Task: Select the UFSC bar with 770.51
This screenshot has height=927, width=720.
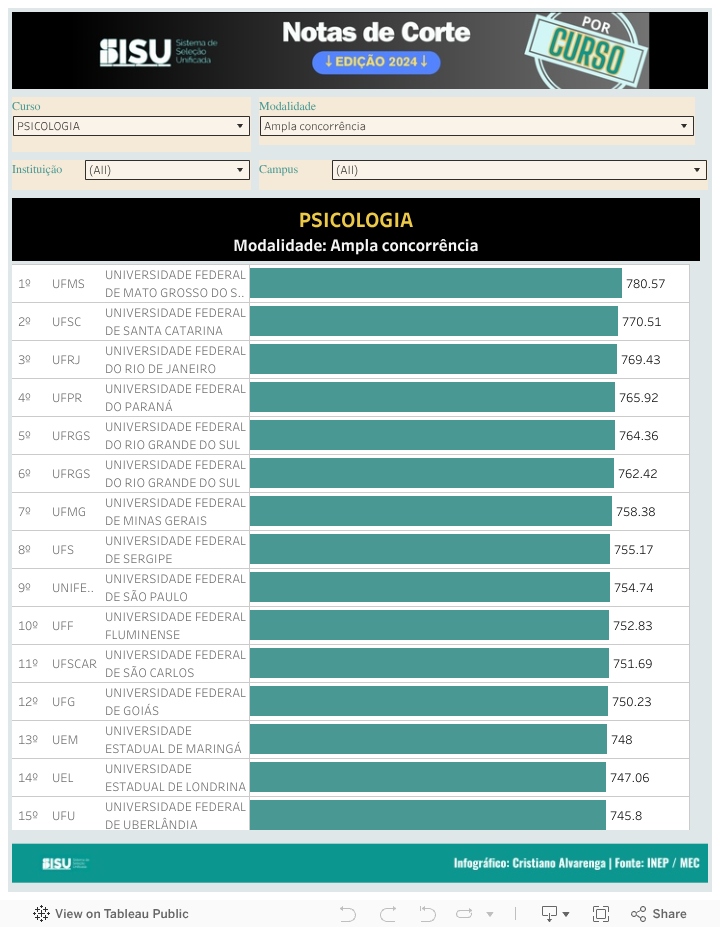Action: tap(433, 321)
